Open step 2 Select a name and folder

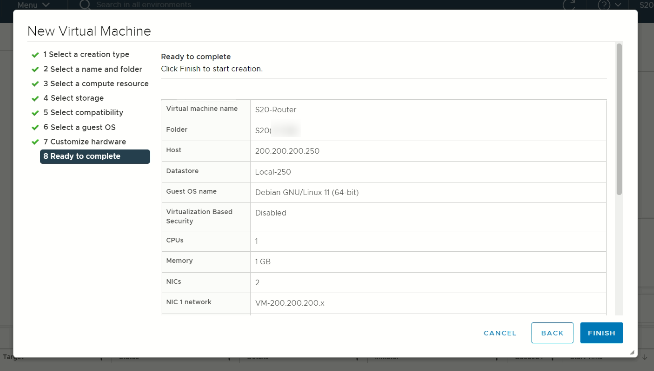click(93, 69)
